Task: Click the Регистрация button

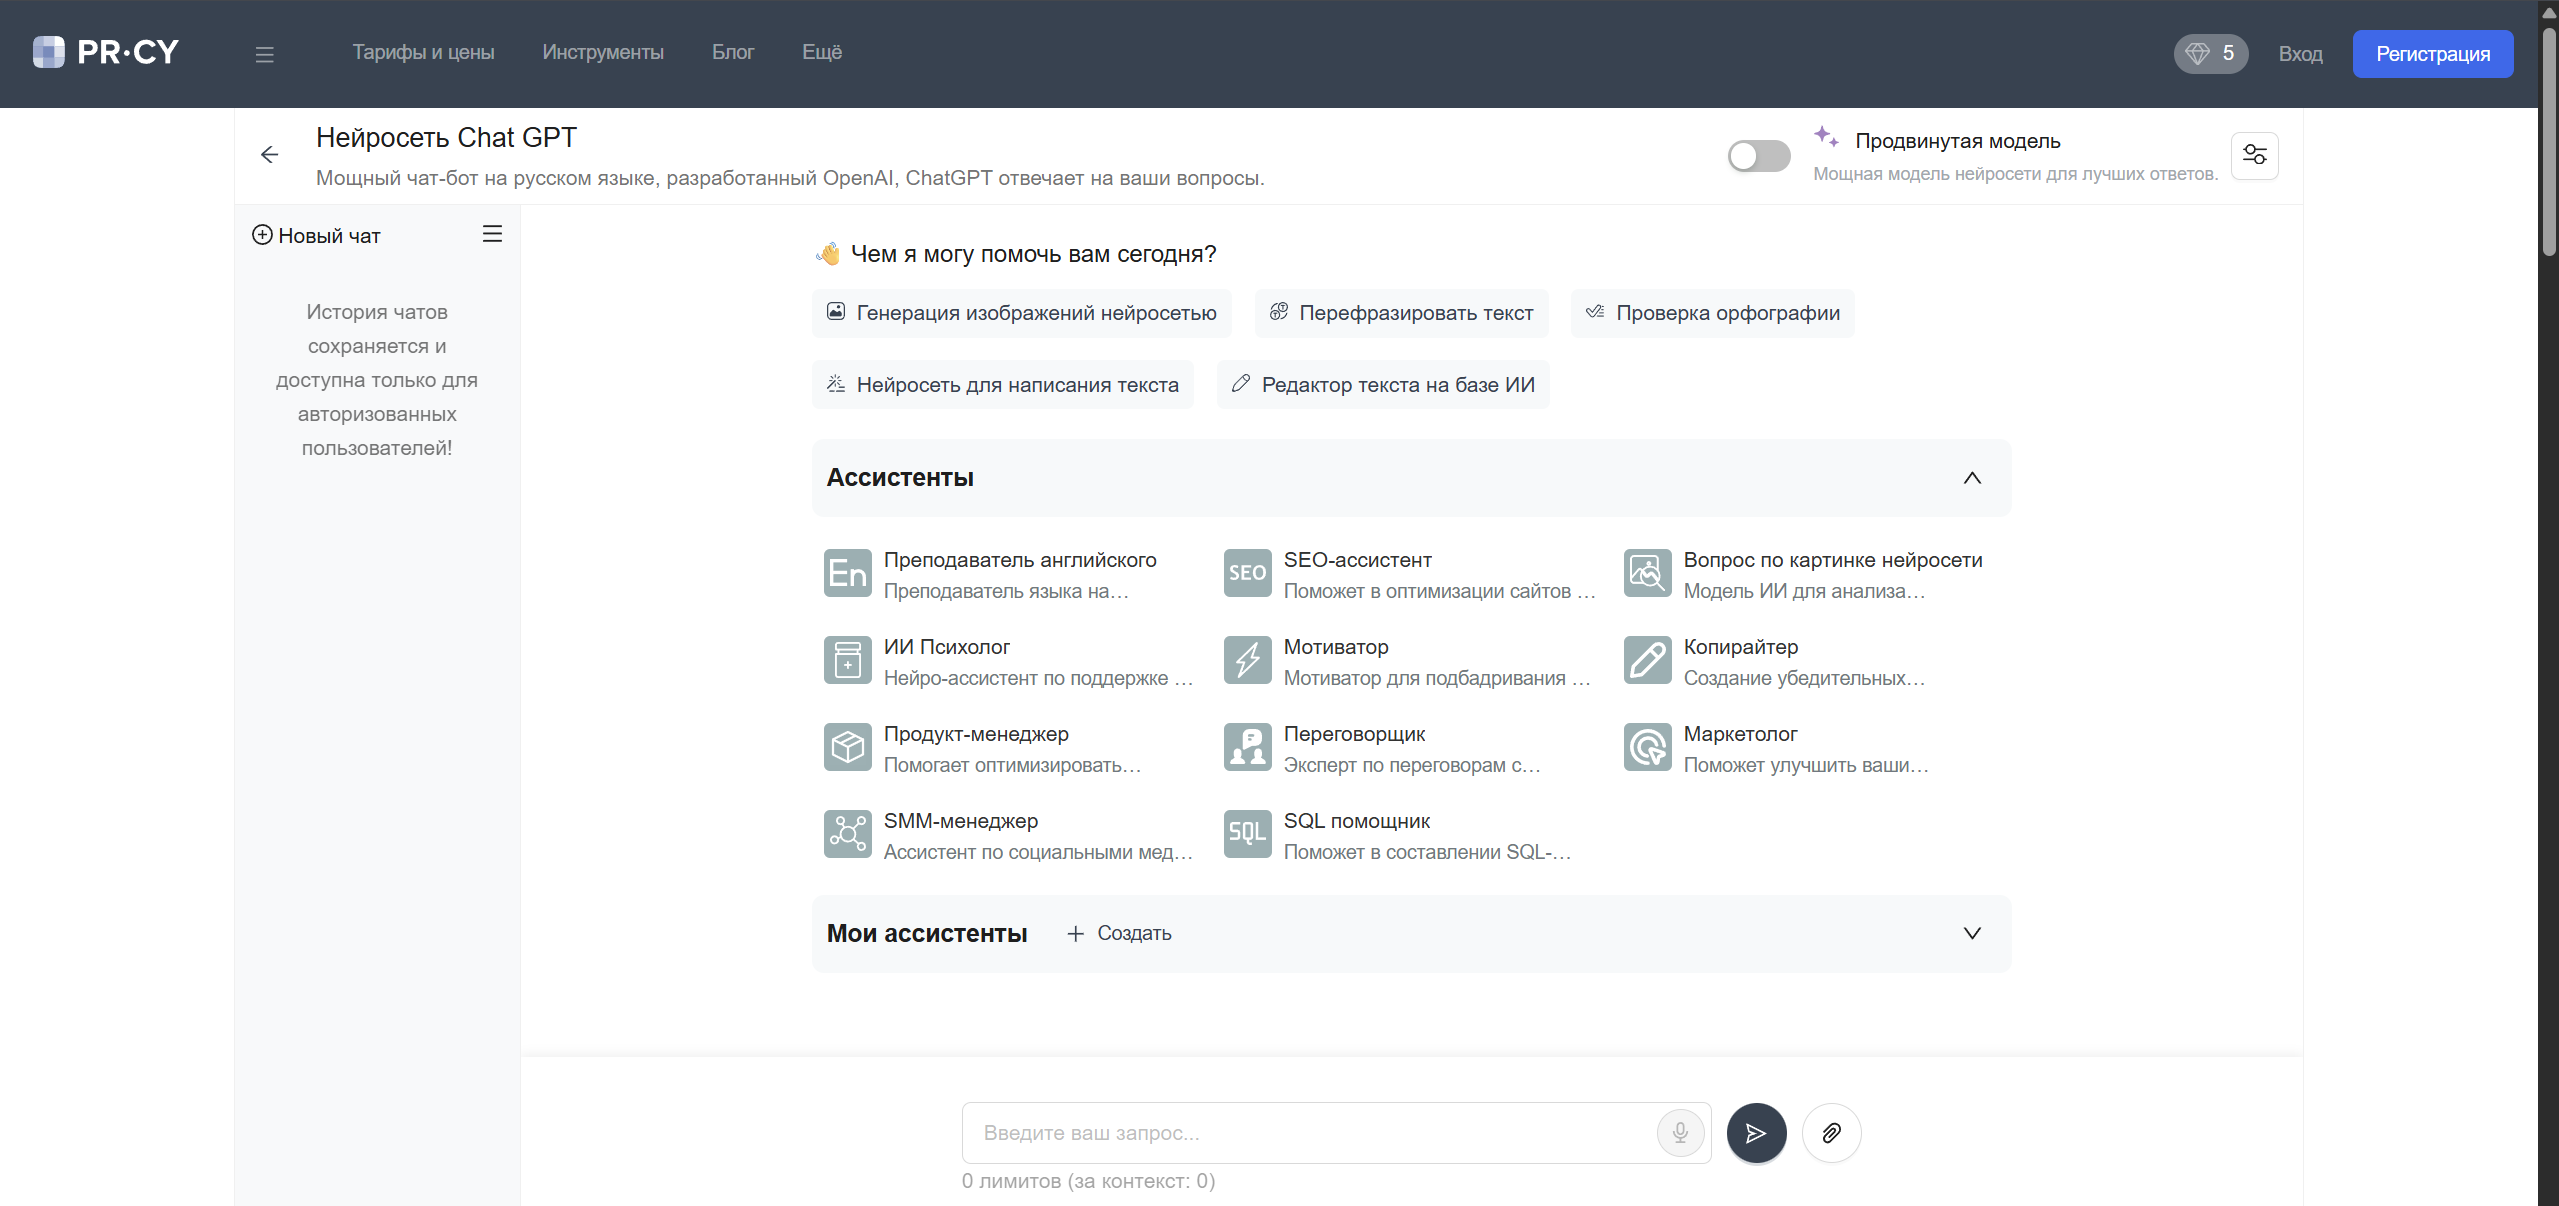Action: [x=2432, y=54]
